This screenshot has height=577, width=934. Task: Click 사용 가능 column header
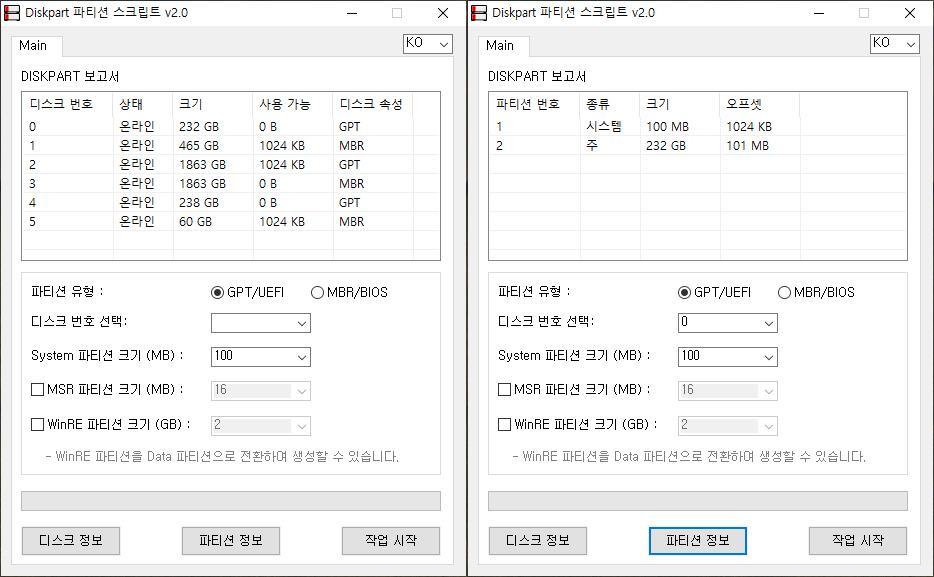(292, 104)
